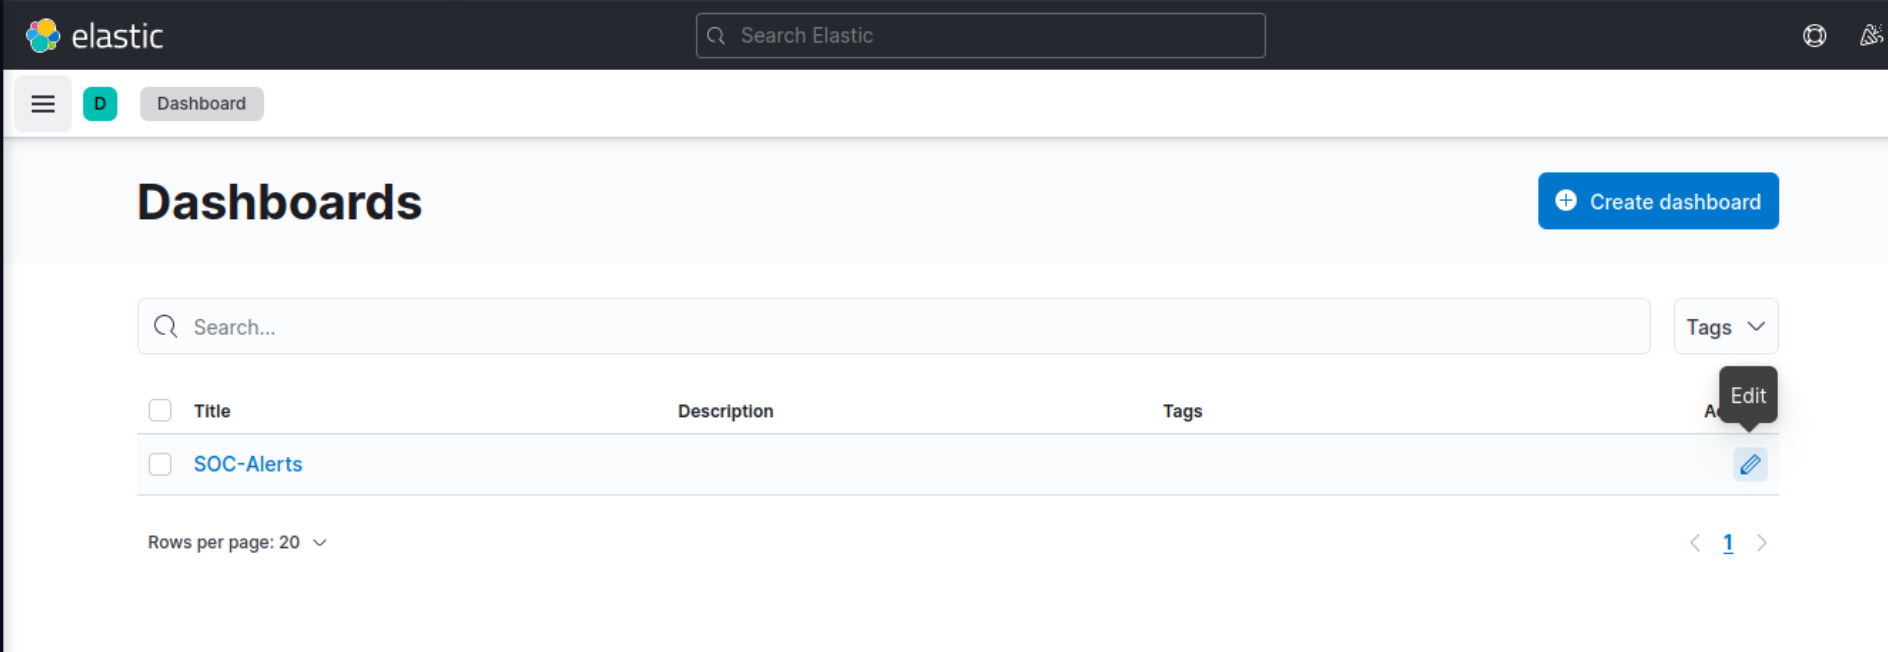Go to the next page arrow
The height and width of the screenshot is (652, 1888).
point(1762,543)
